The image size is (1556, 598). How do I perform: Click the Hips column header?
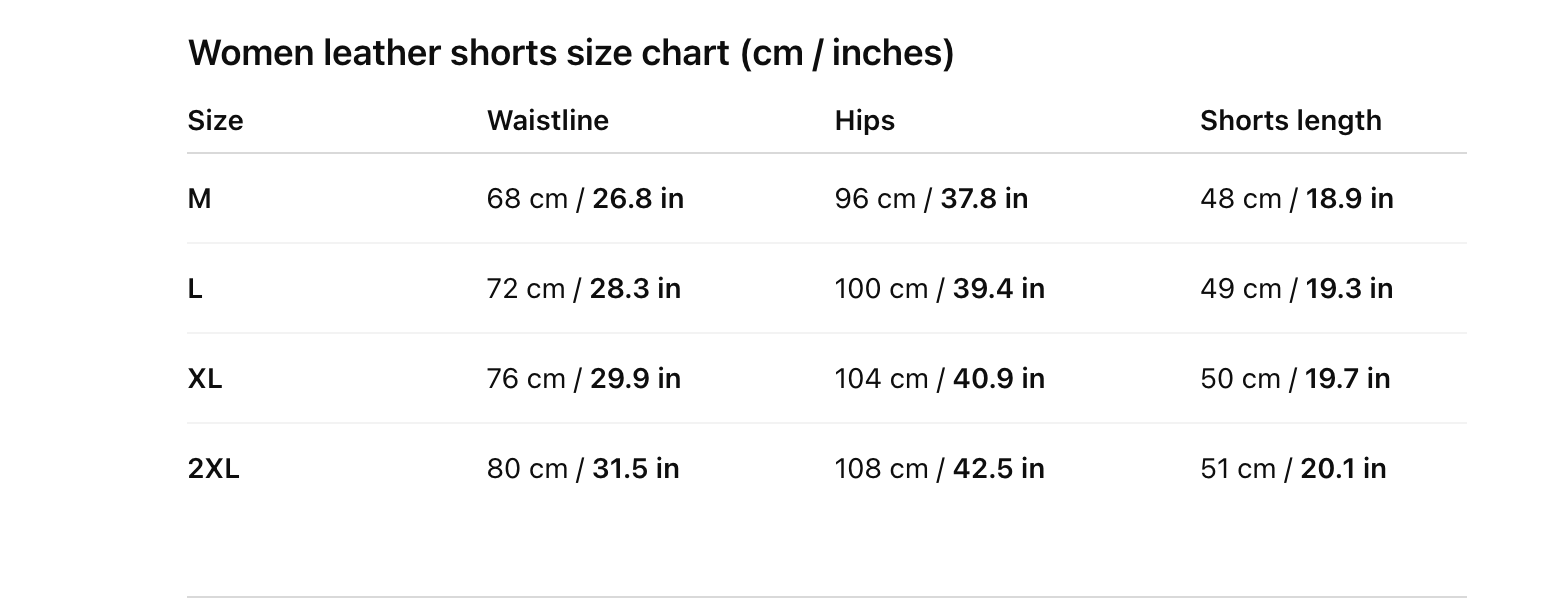[x=864, y=121]
